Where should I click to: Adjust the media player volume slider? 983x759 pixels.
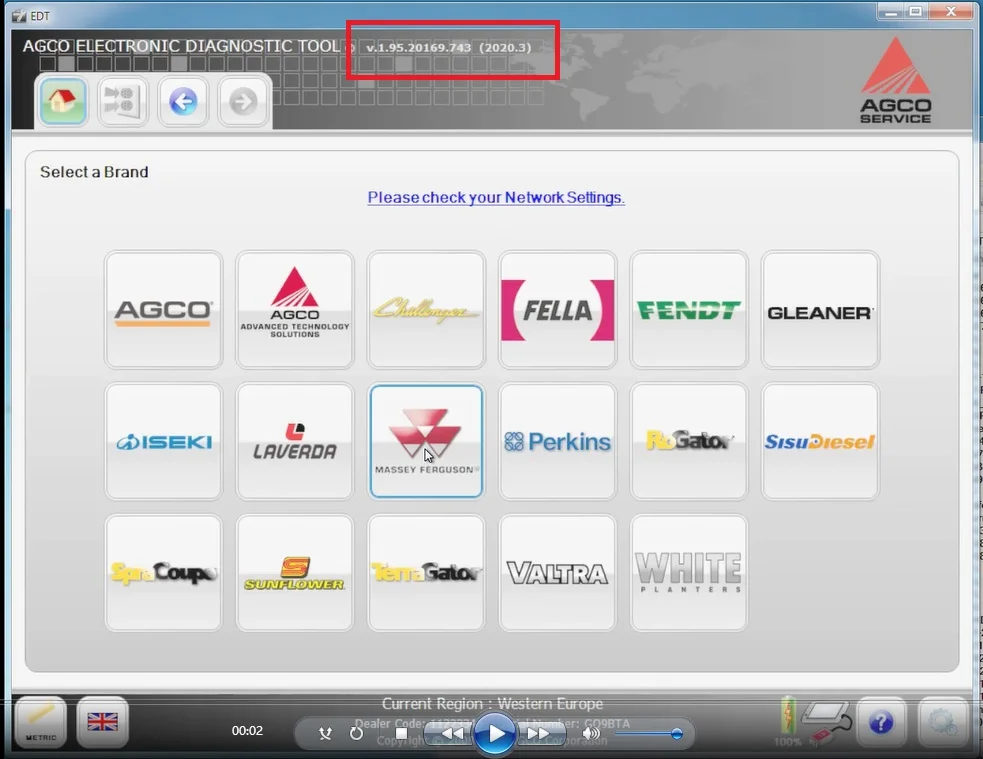click(648, 733)
